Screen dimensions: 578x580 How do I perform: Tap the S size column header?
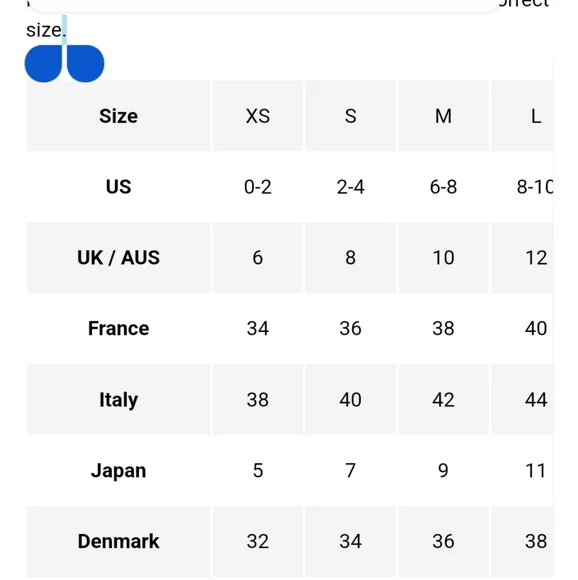[351, 116]
